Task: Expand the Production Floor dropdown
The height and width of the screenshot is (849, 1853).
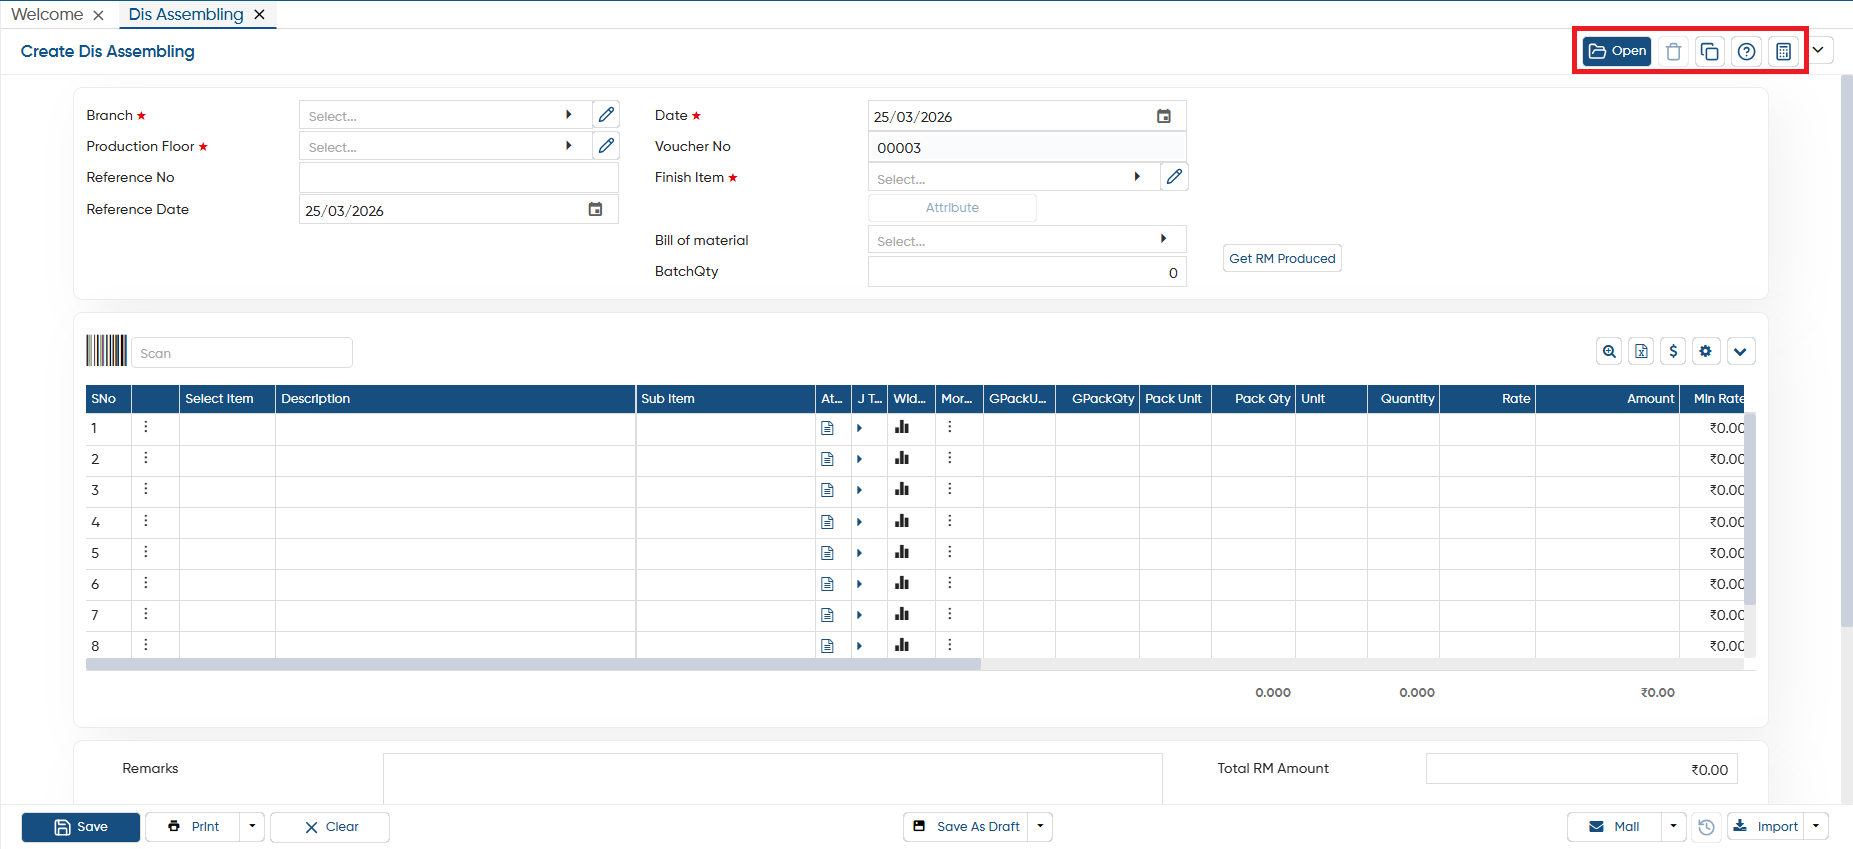Action: pyautogui.click(x=569, y=146)
